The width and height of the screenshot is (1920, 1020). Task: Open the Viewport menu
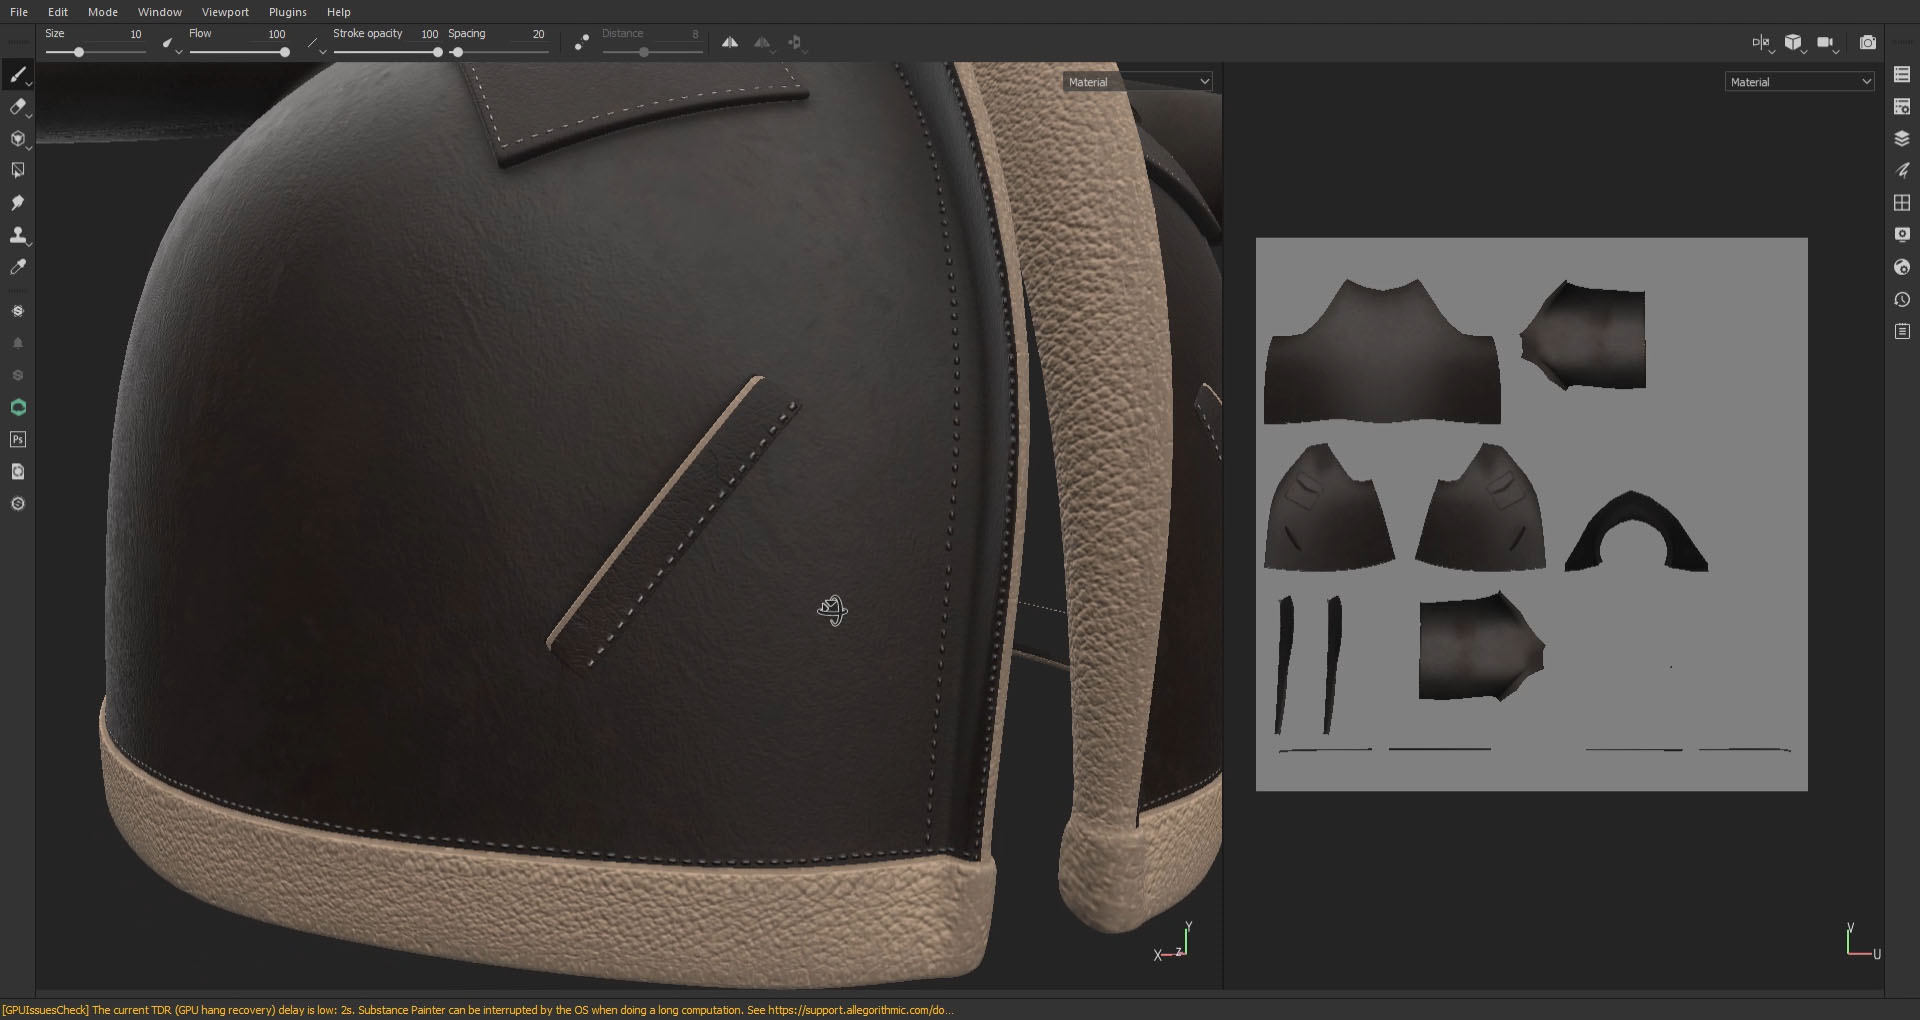225,12
